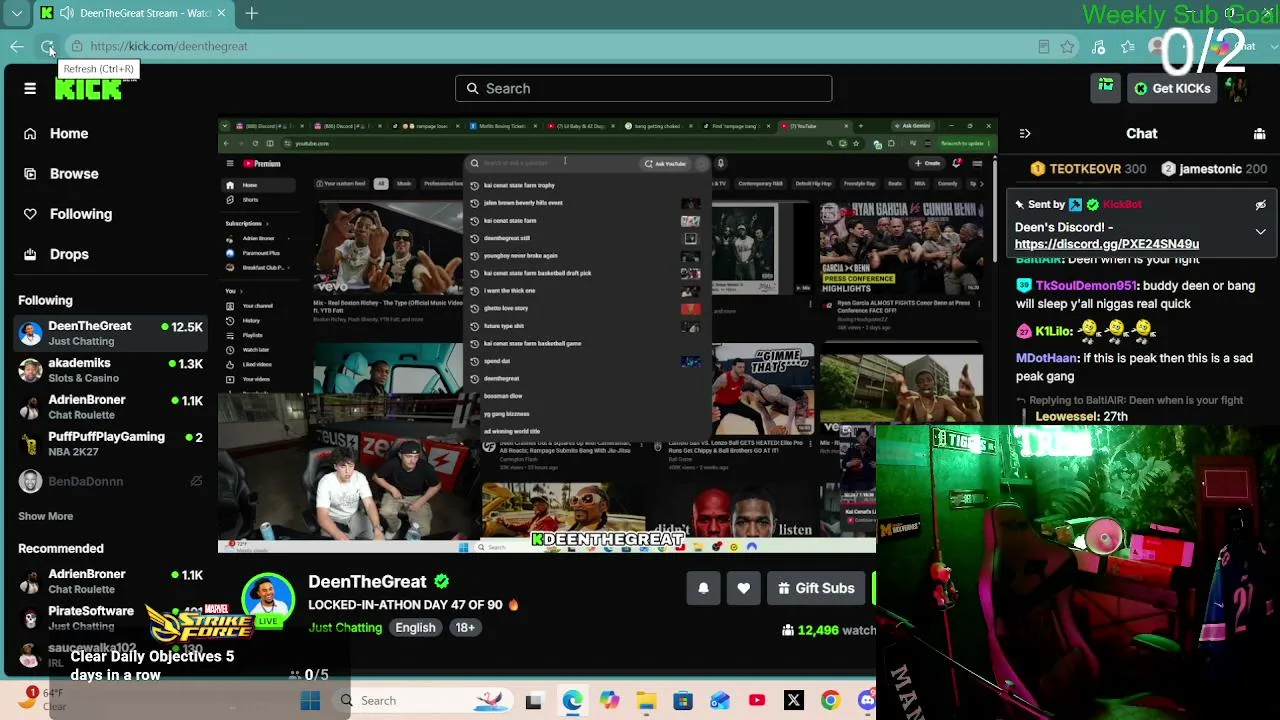Open jamestonic second-place gifter entry
Viewport: 1280px width, 720px height.
click(1214, 170)
